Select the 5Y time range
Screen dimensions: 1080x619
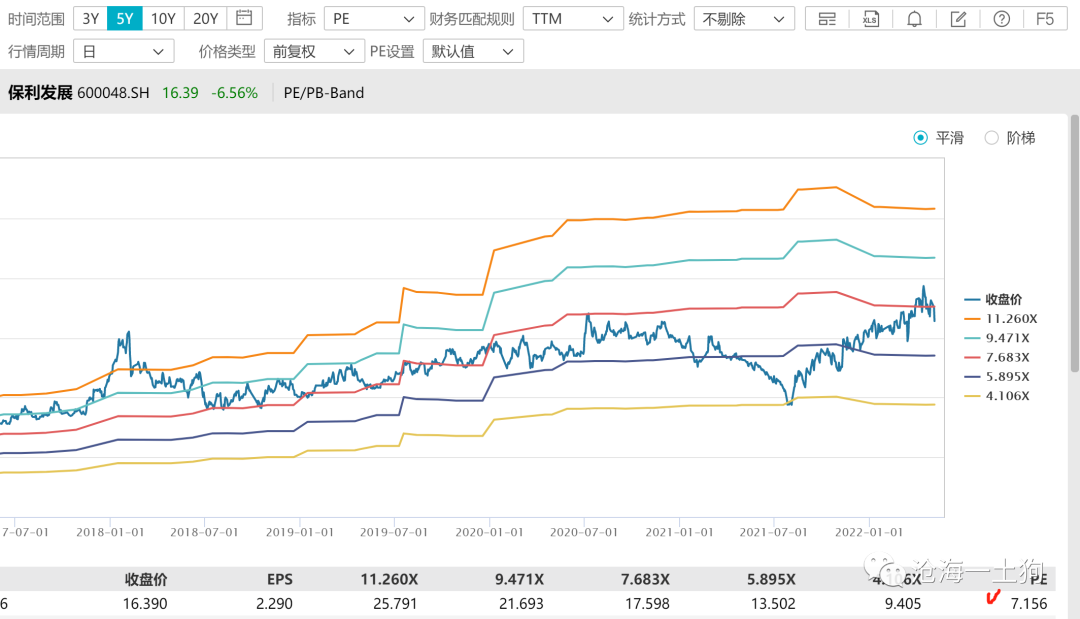pyautogui.click(x=125, y=19)
